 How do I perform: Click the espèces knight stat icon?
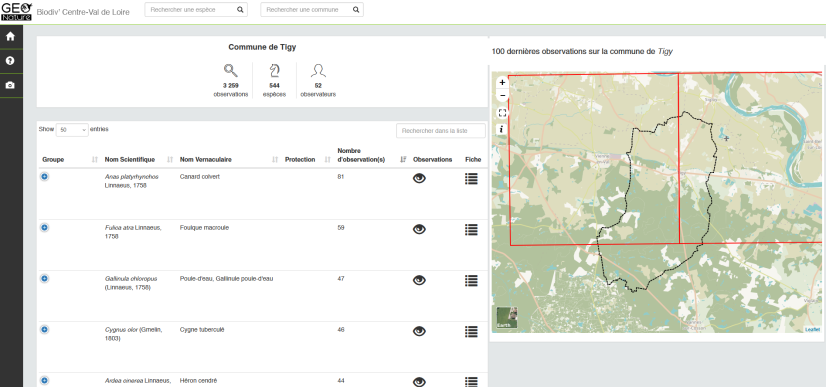(274, 71)
